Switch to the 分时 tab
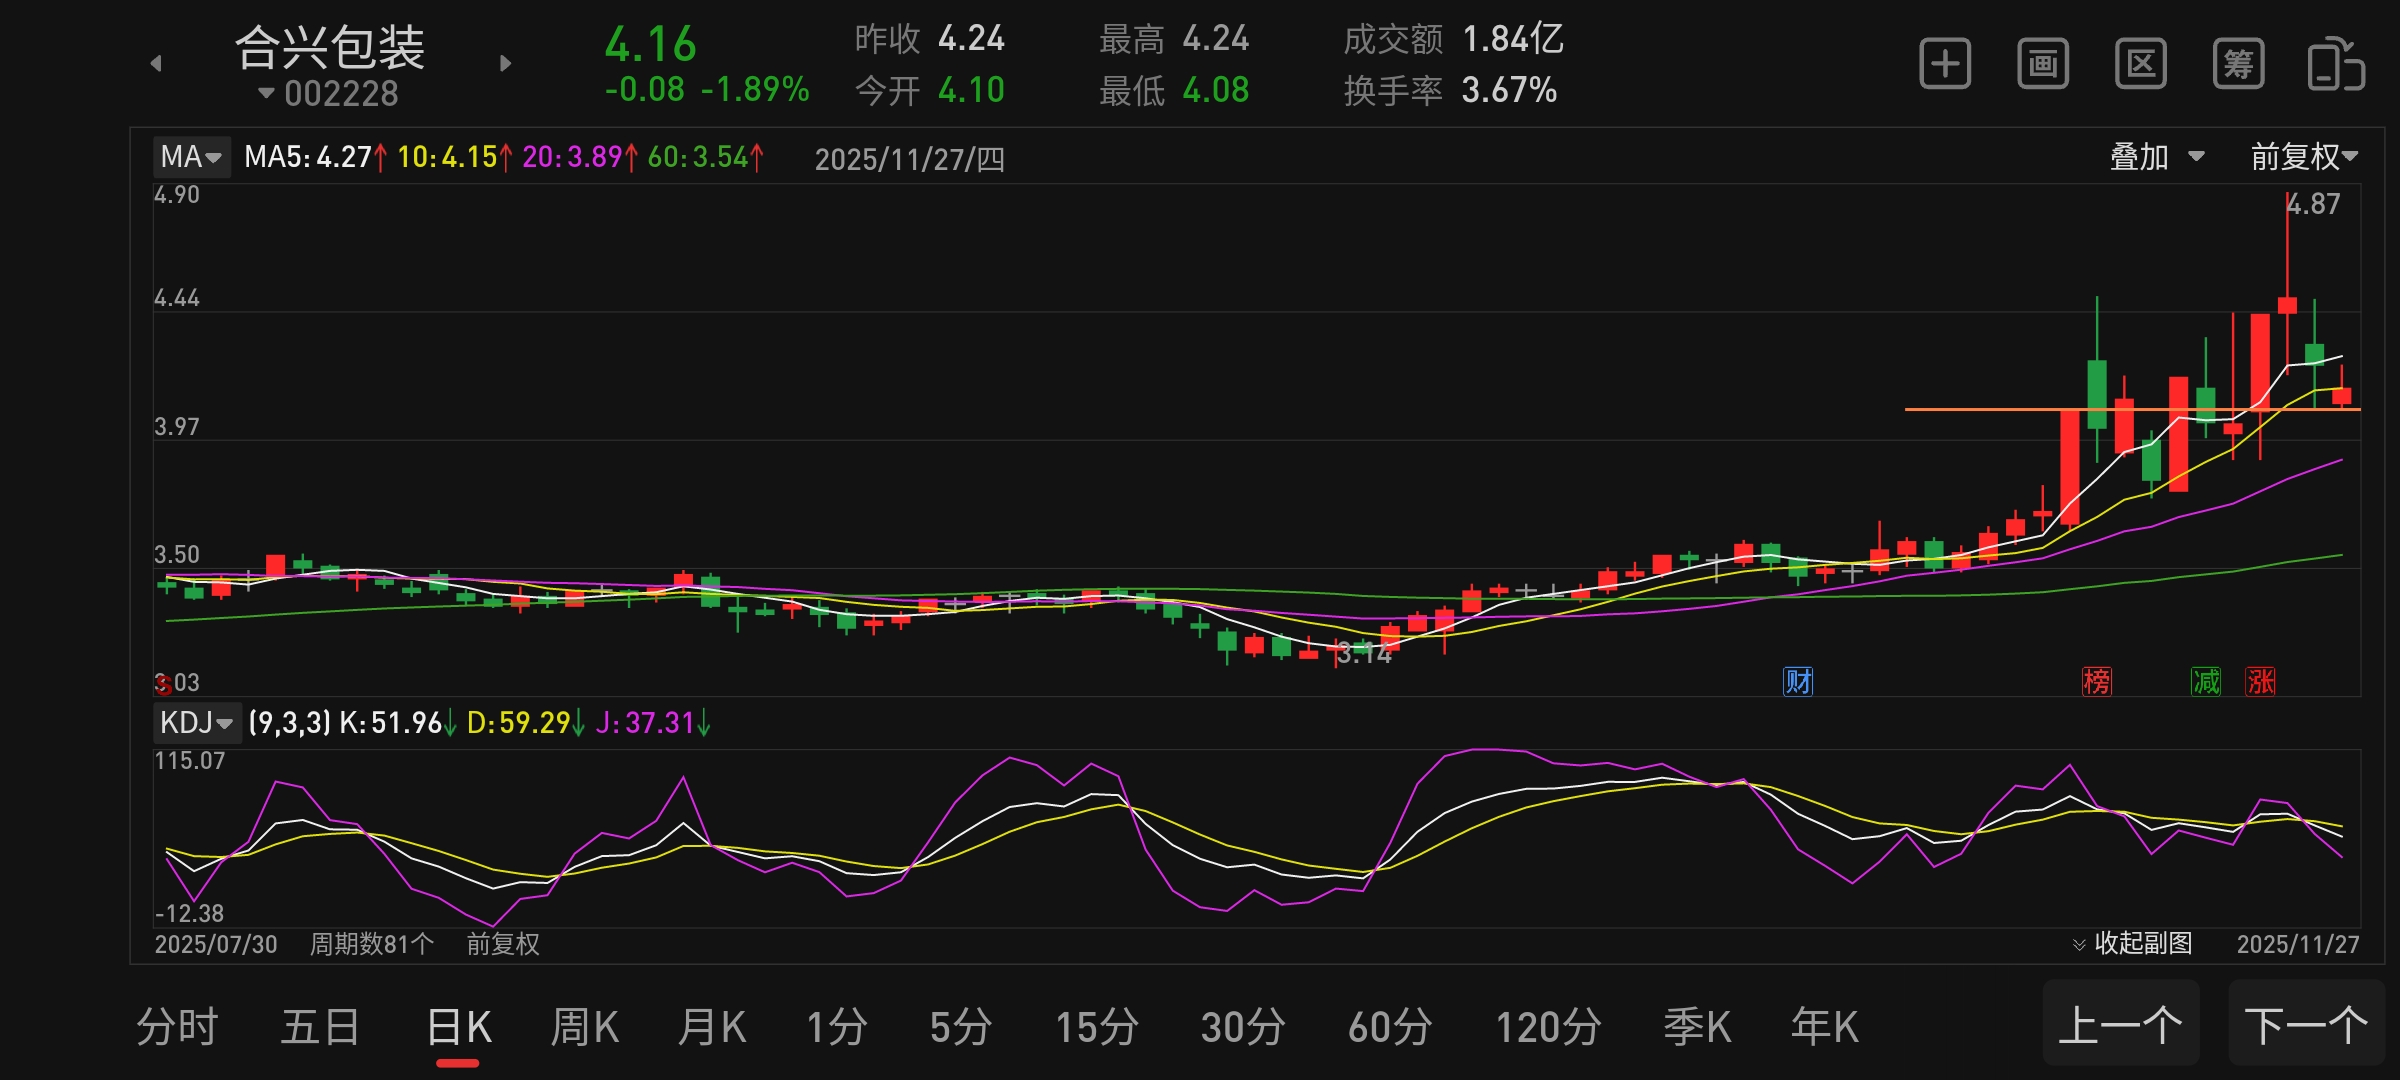The image size is (2400, 1080). tap(177, 1027)
